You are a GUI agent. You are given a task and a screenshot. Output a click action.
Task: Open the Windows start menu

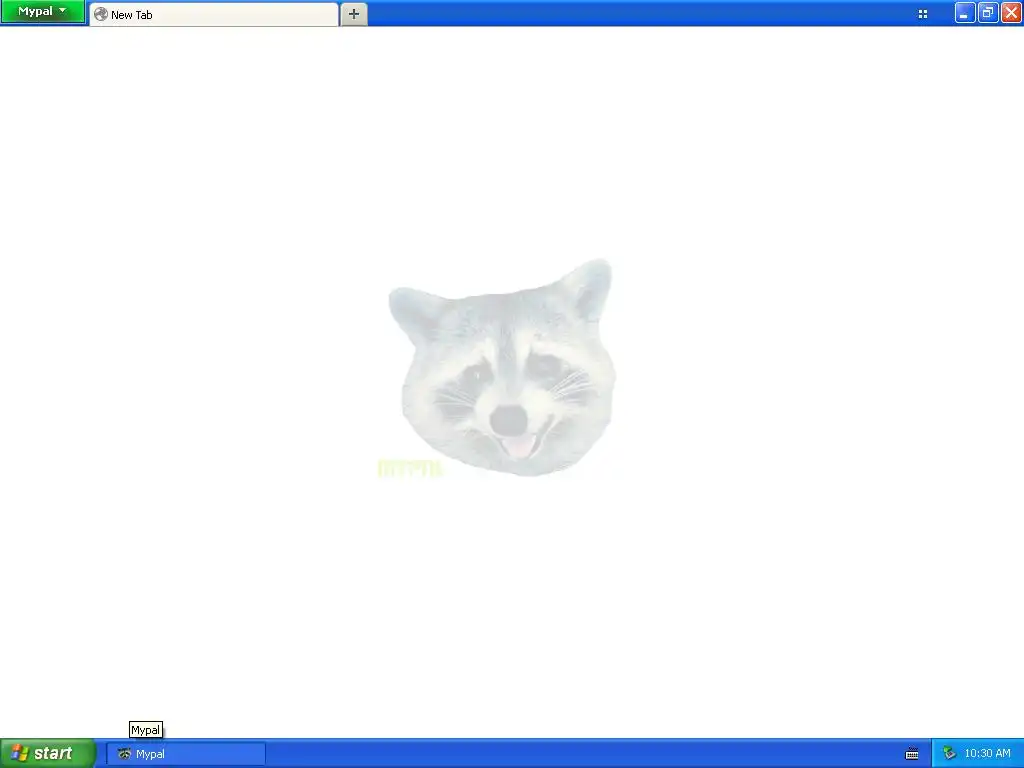[x=48, y=754]
